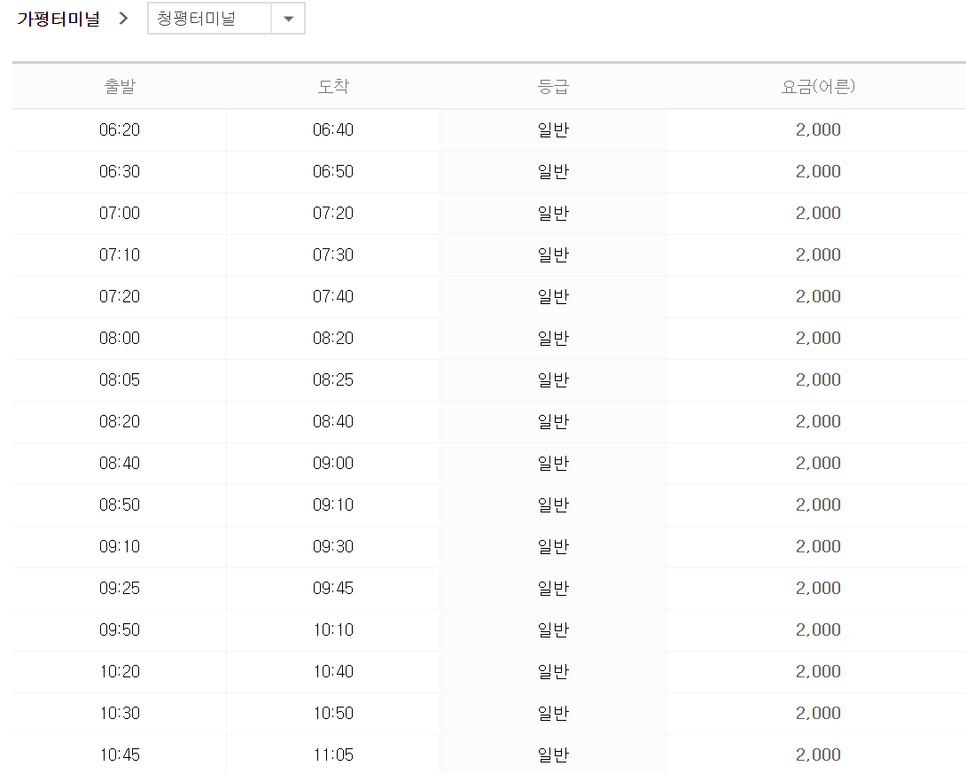
Task: Click the 2,000 fare in the 09:10 row
Action: 818,547
